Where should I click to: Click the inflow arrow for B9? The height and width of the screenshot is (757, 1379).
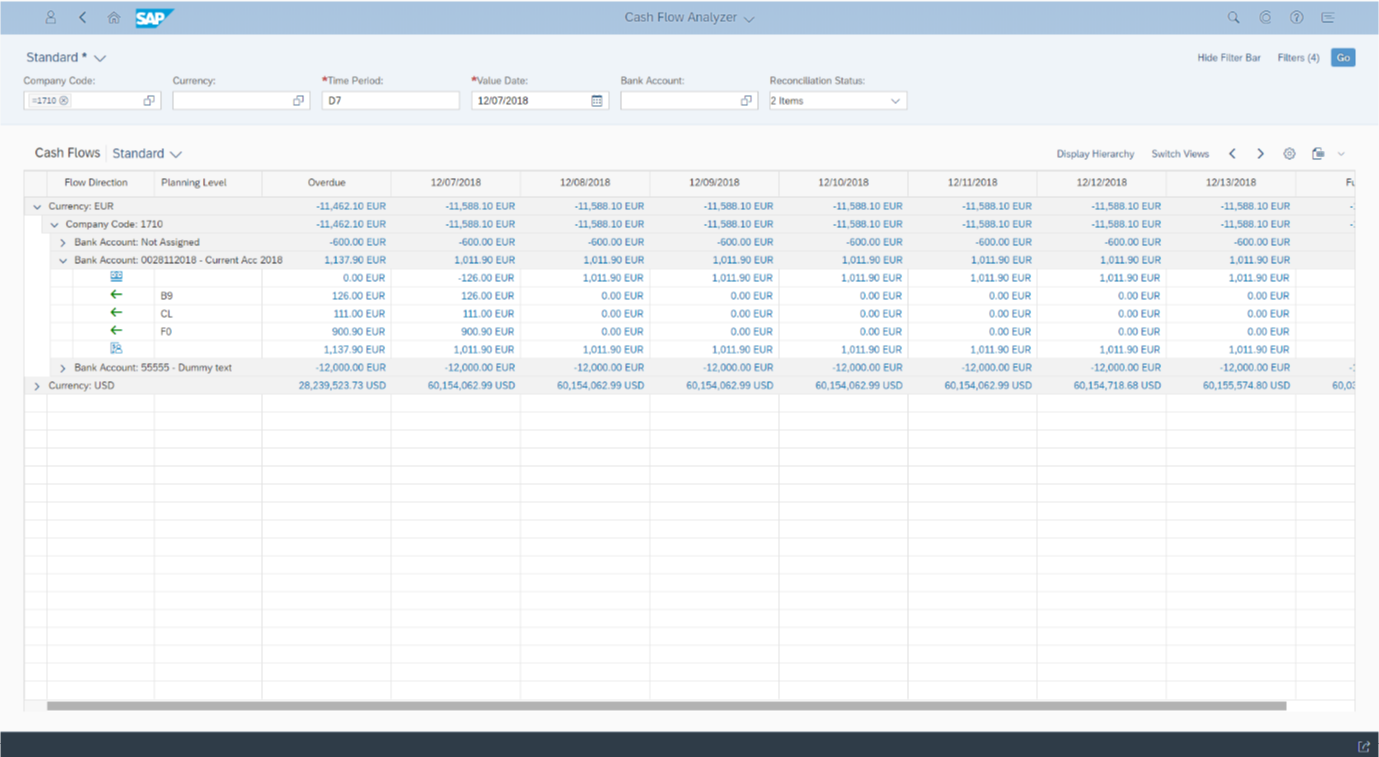tap(116, 295)
